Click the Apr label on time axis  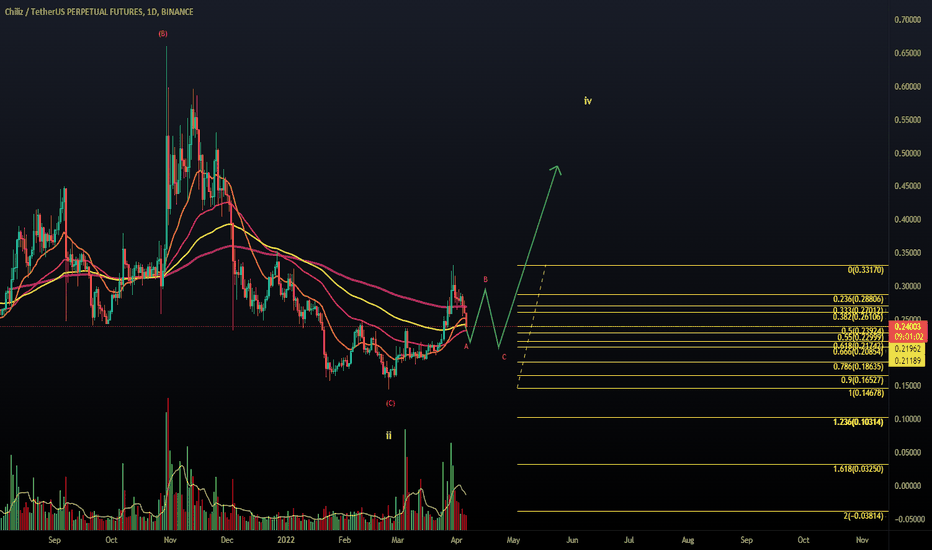click(456, 540)
